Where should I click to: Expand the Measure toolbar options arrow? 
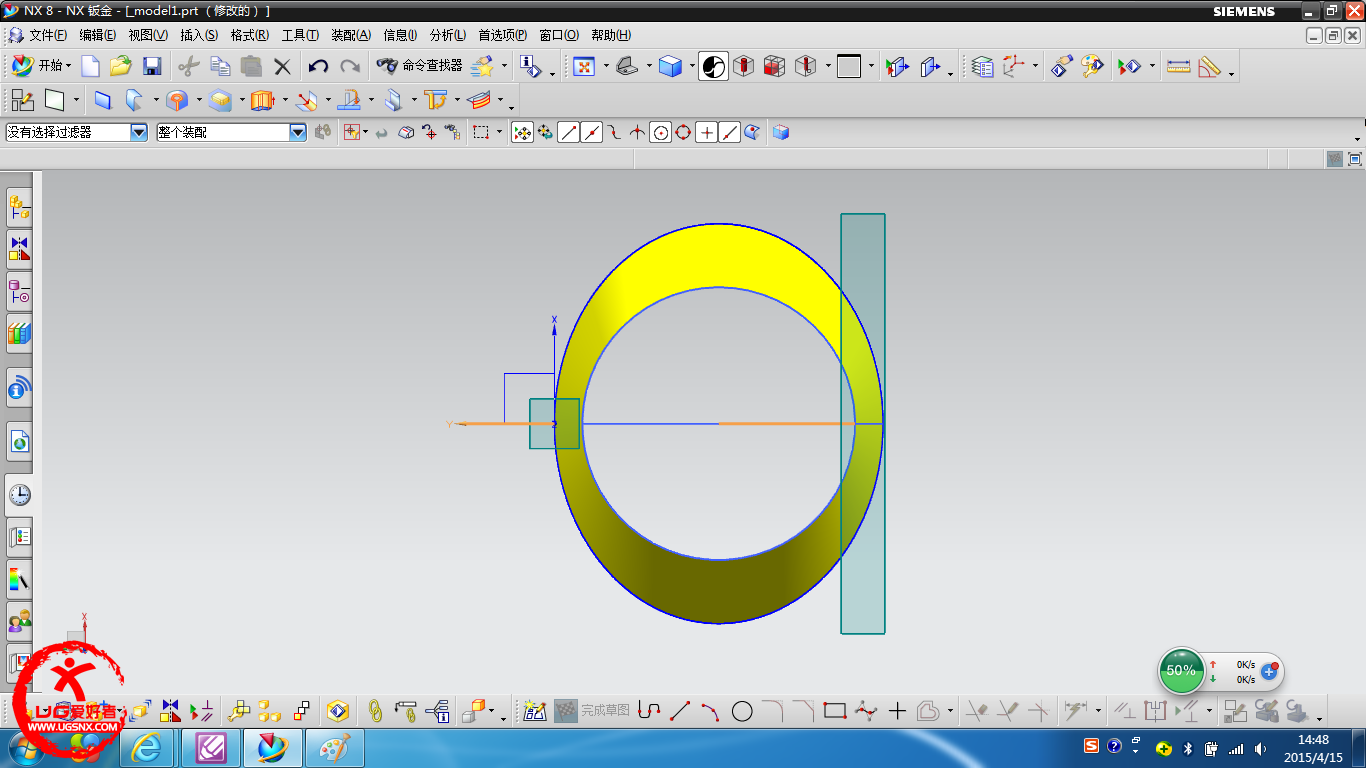click(1231, 72)
